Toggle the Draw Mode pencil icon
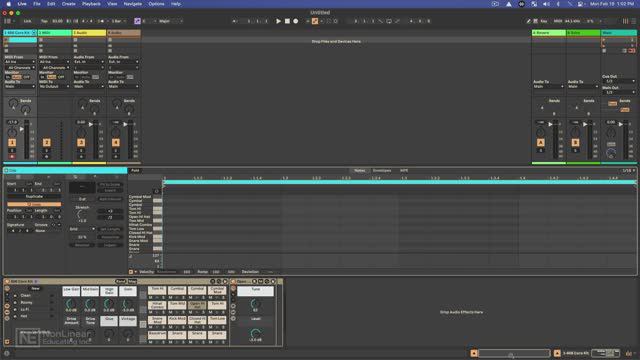This screenshot has width=640, height=360. pyautogui.click(x=528, y=21)
